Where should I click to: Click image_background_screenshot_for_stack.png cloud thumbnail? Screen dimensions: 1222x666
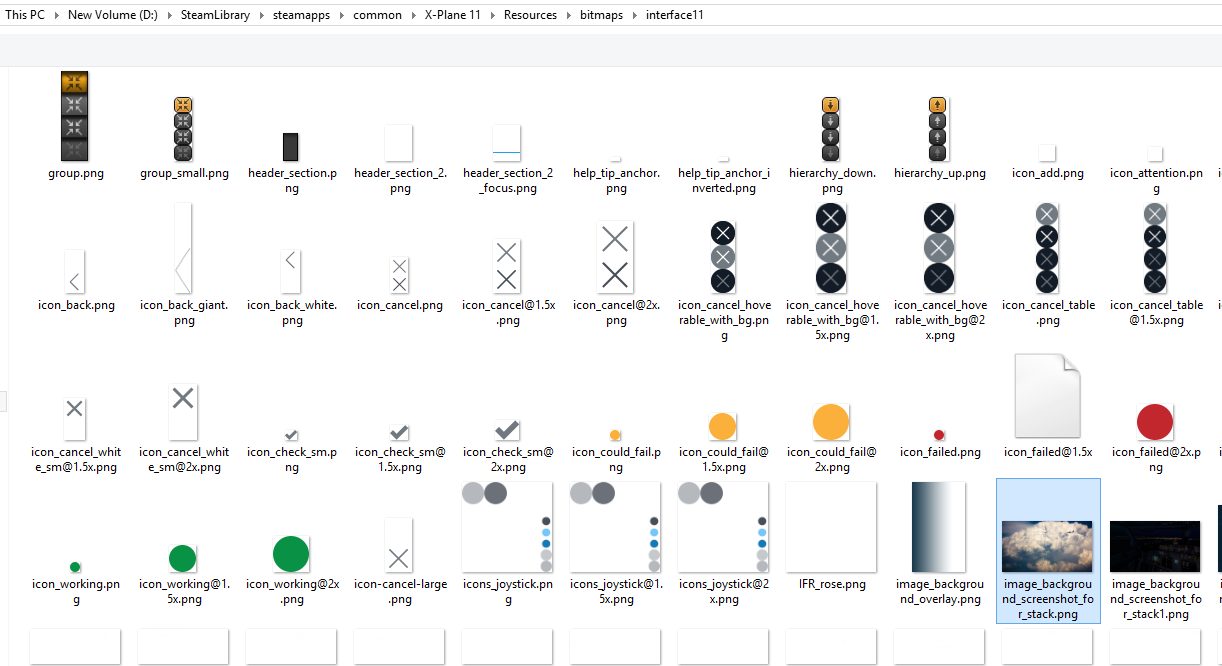(x=1047, y=546)
